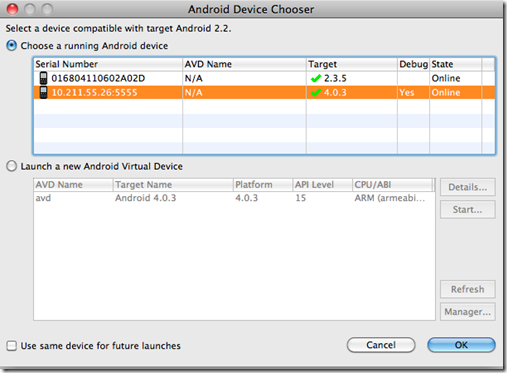Open AVD Details... button
507x373 pixels.
point(468,187)
